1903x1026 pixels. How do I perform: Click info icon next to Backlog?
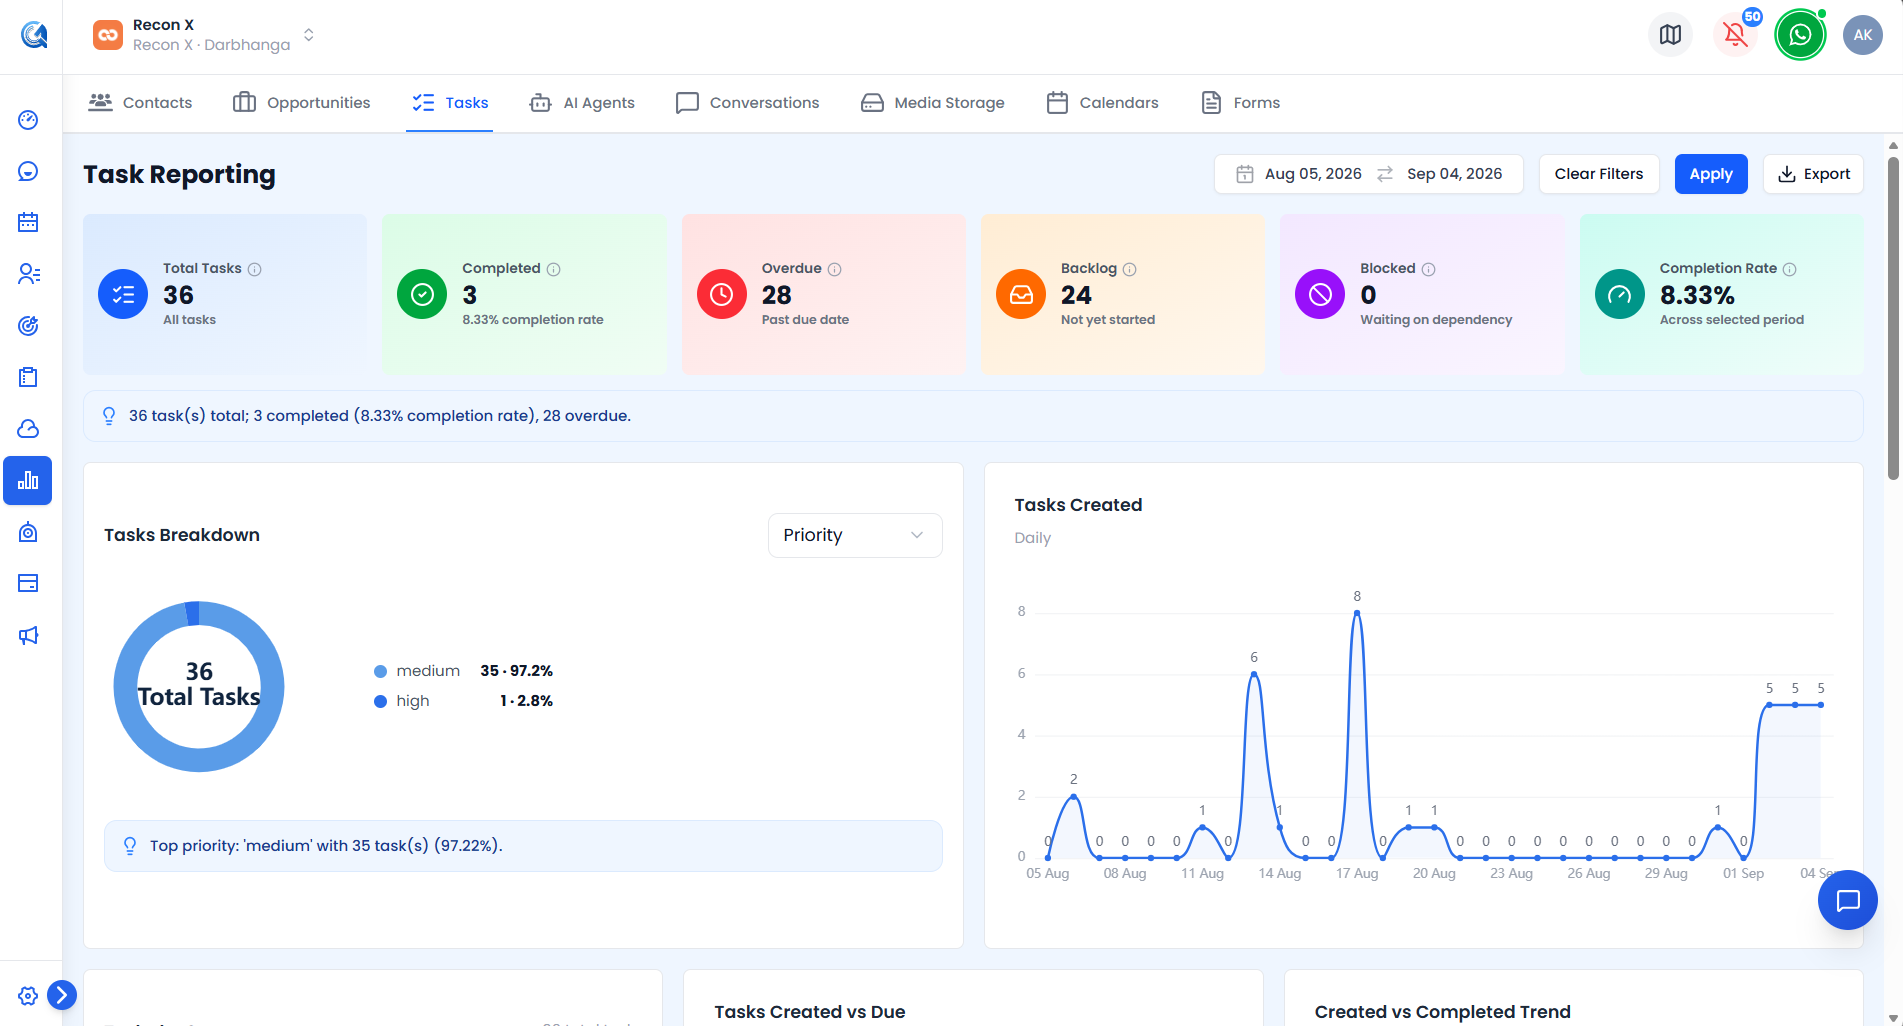click(x=1130, y=269)
